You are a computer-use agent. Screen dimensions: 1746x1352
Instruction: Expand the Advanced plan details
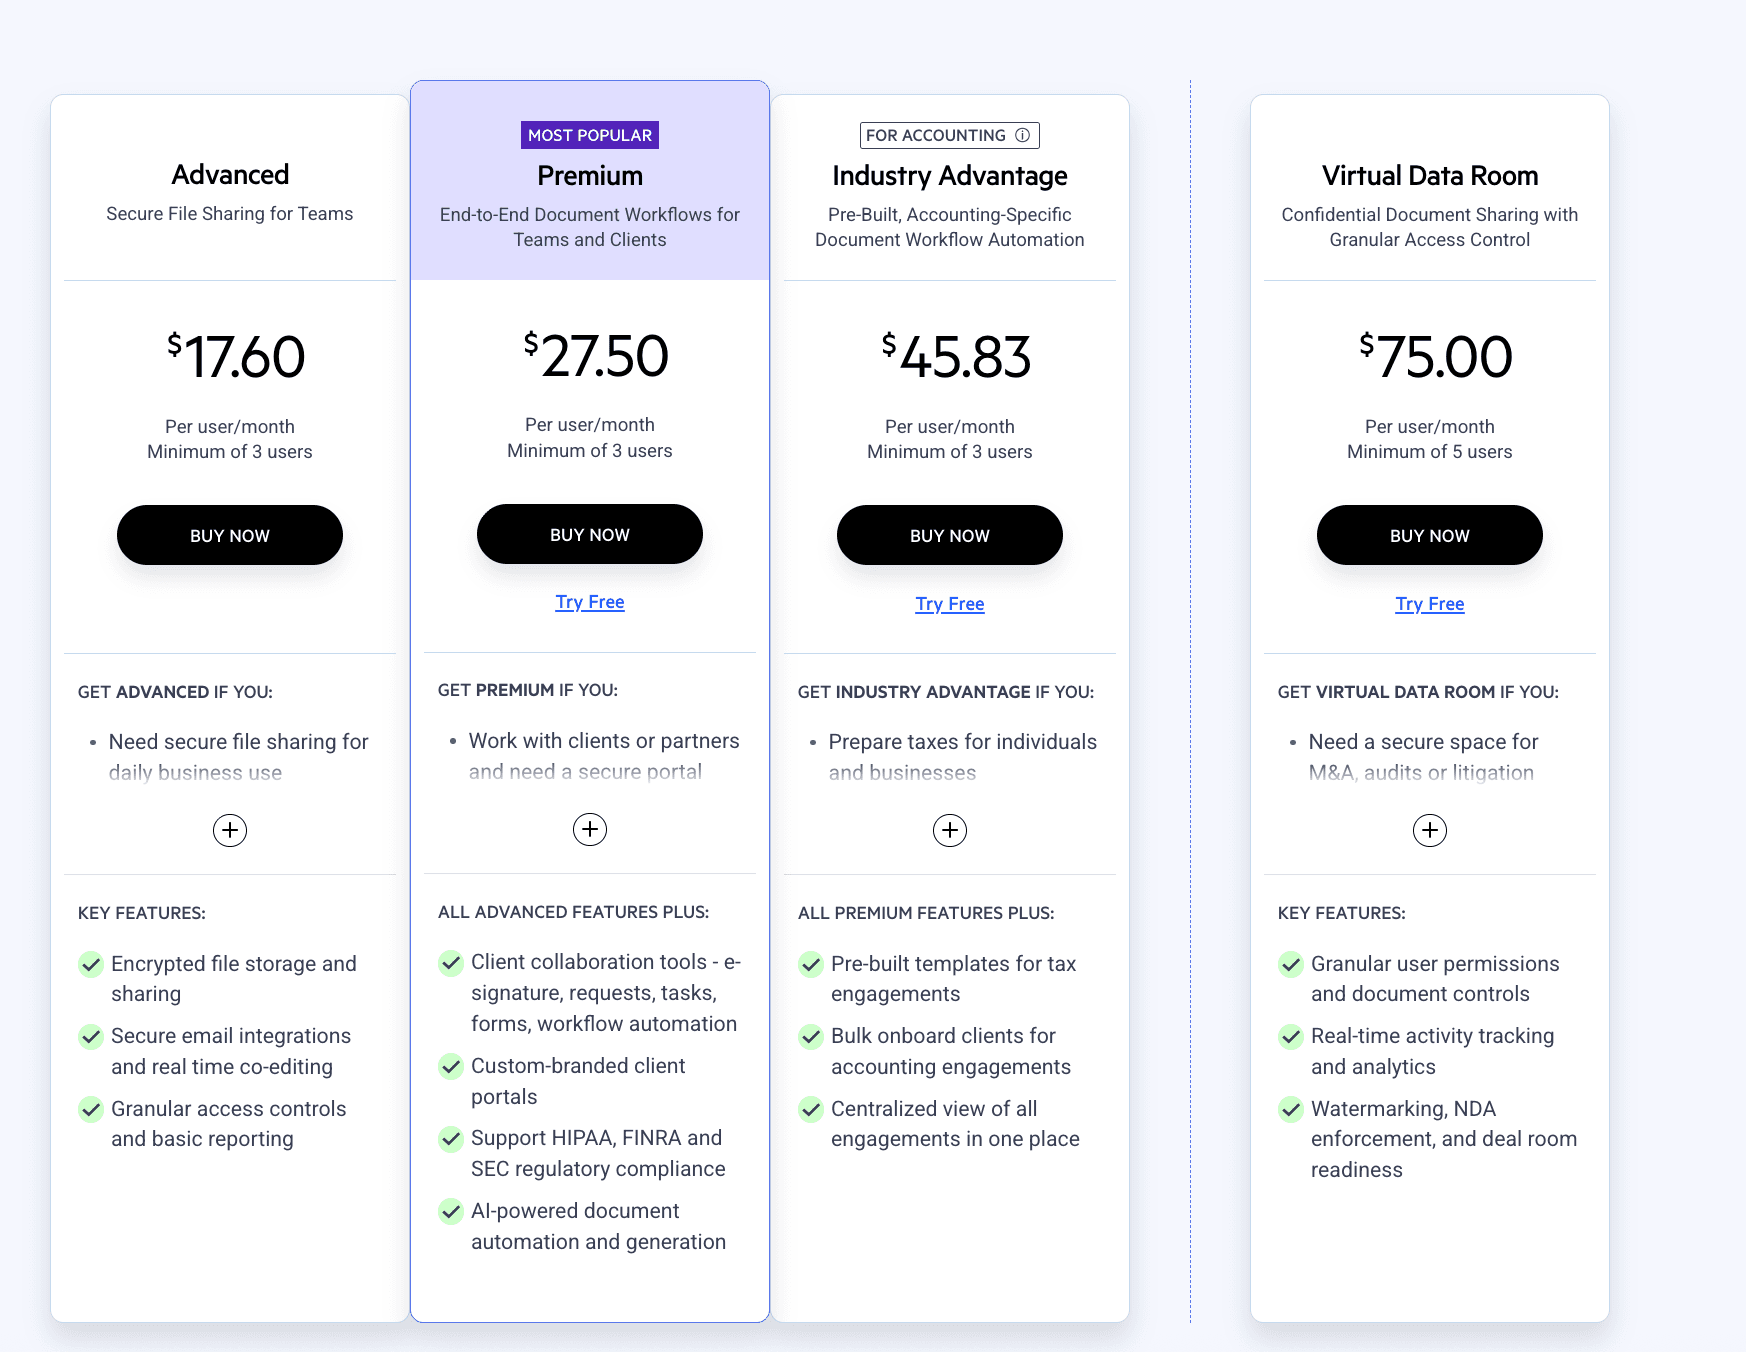pos(230,830)
